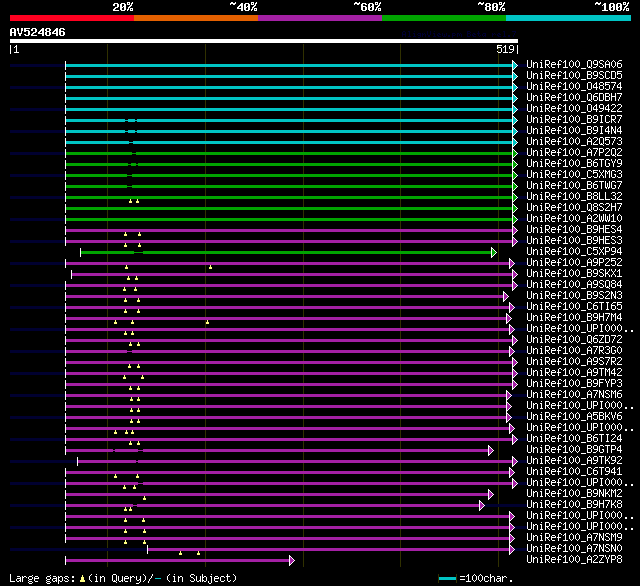Select the UniRef100_C6T941 label
640x586 pixels.
tap(574, 472)
